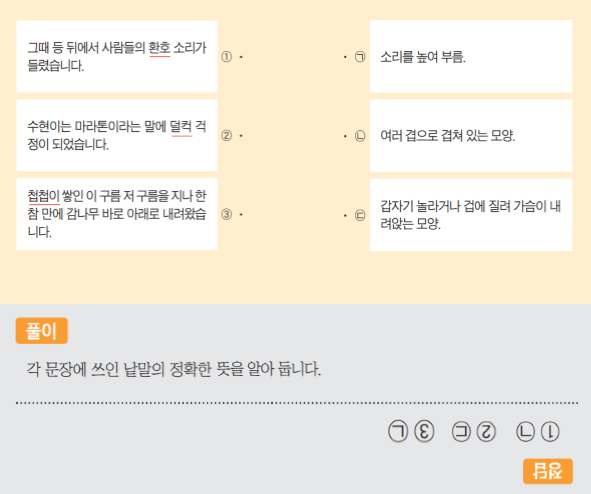Click the circled ㉠ marker
Viewport: 591px width, 494px height.
(x=360, y=57)
